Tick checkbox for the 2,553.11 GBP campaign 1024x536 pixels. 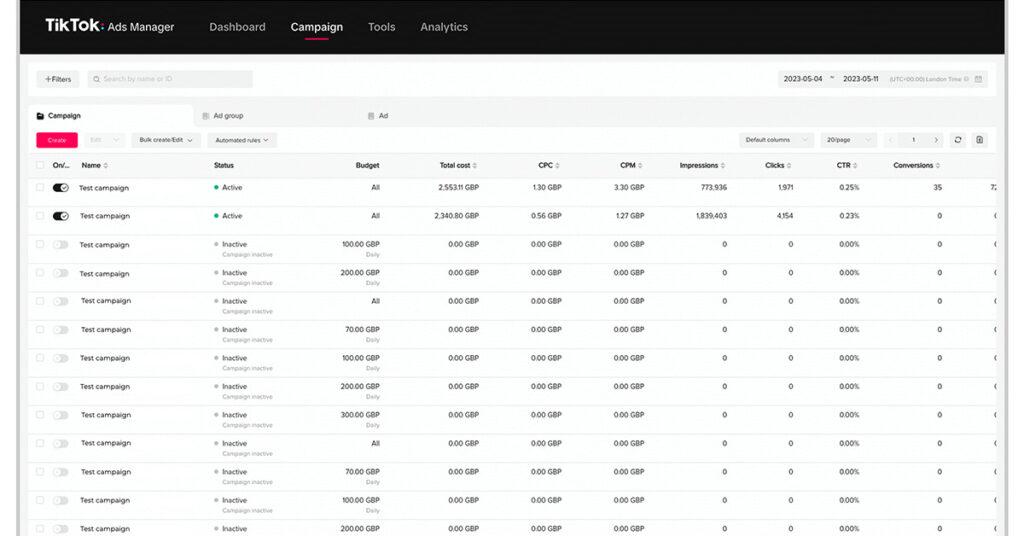tap(40, 187)
